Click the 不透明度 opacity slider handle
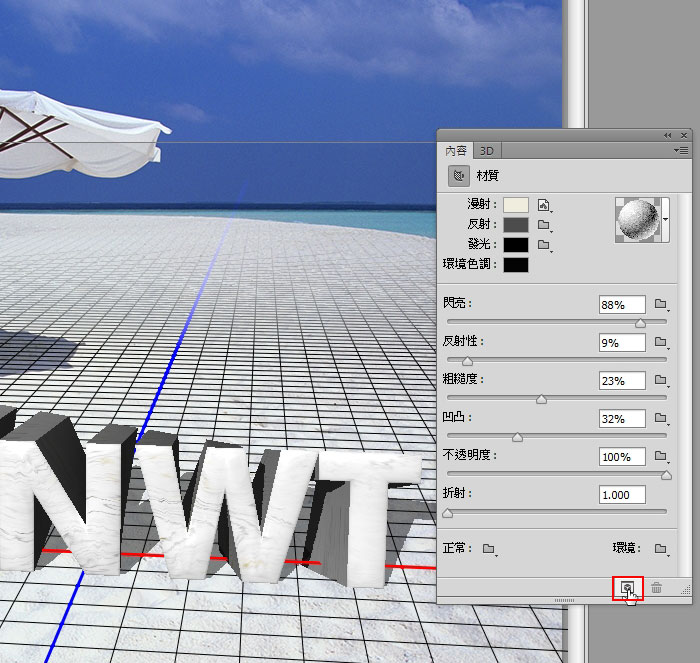 click(x=665, y=475)
